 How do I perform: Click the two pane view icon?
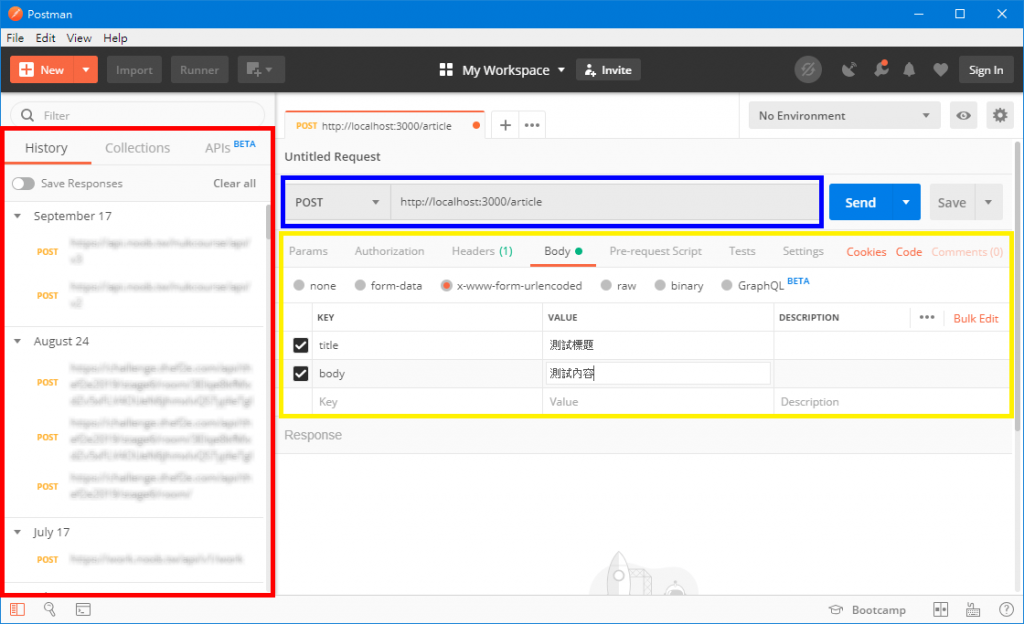coord(940,610)
